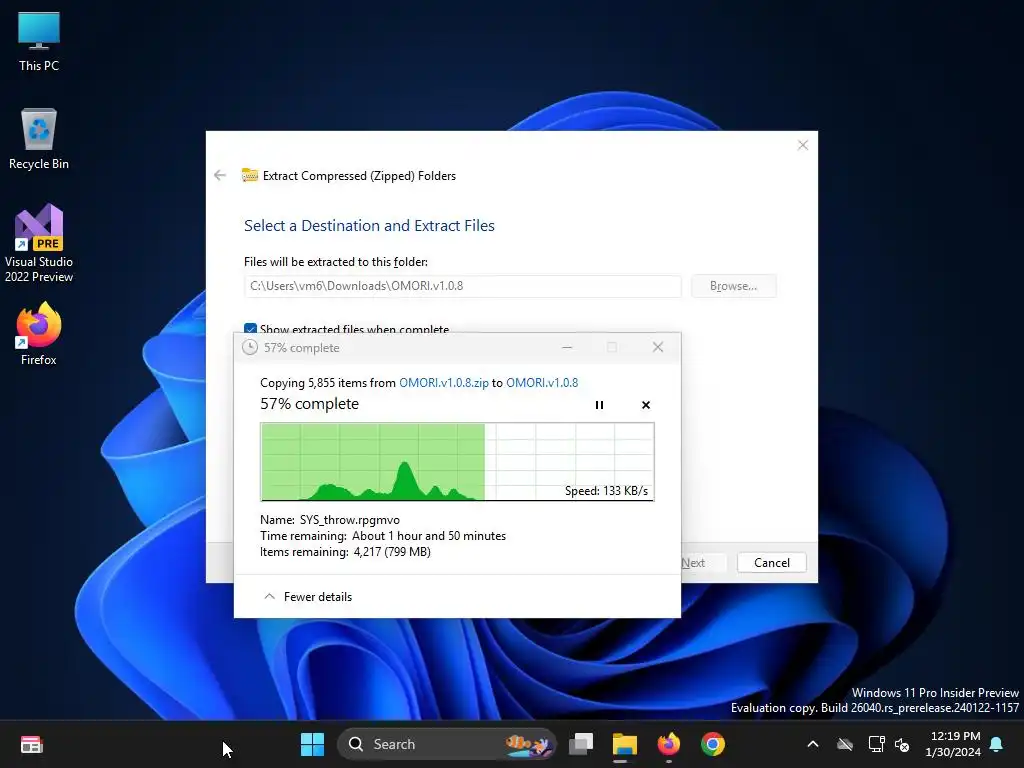The height and width of the screenshot is (768, 1024).
Task: Open OMORI.v1.0.8.zip source link
Action: [x=443, y=383]
